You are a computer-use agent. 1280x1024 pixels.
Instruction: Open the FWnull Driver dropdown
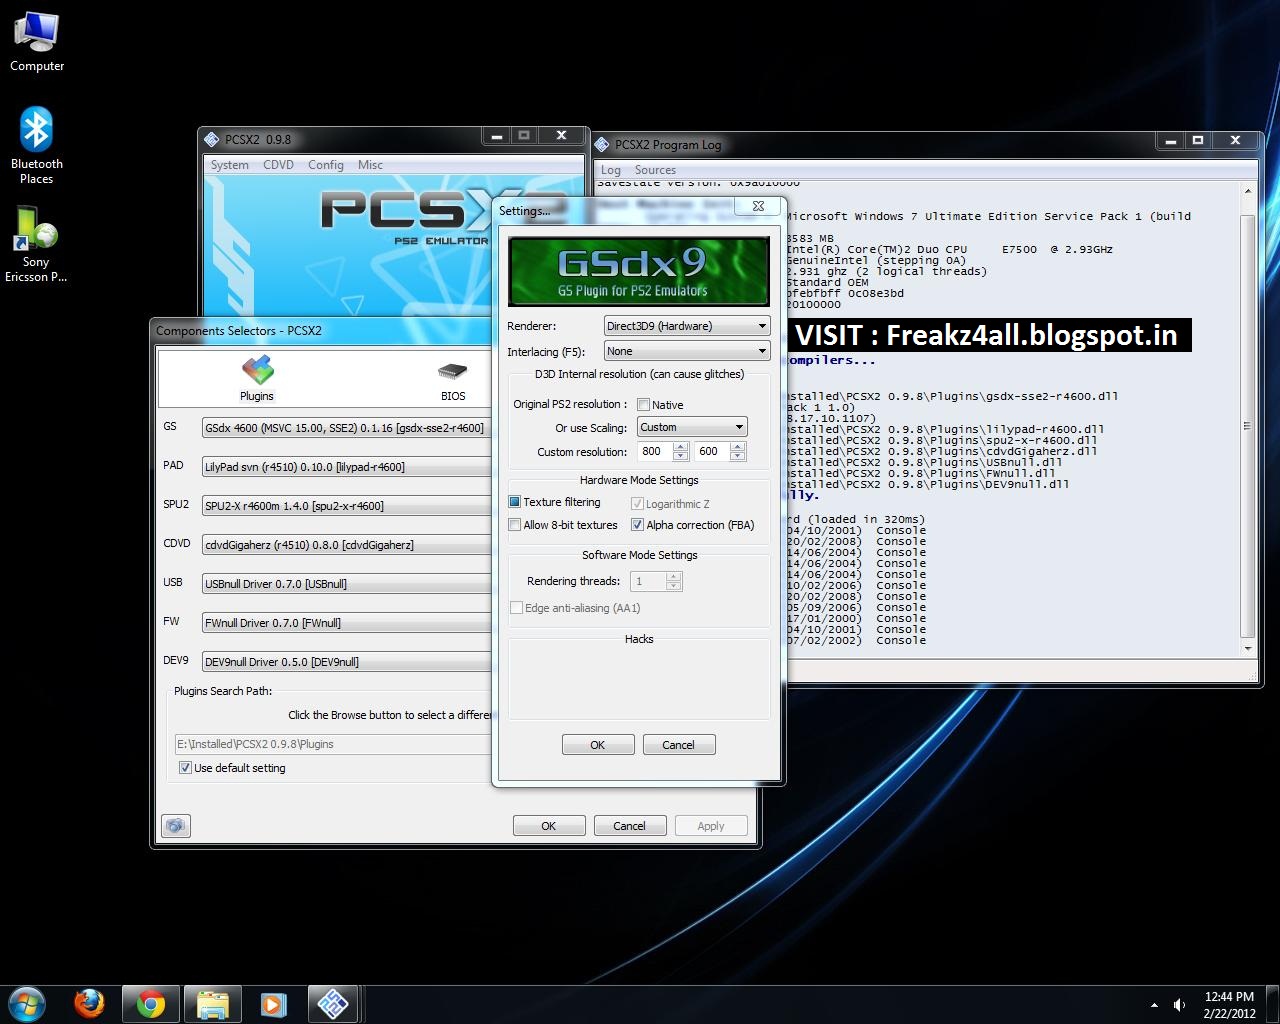click(x=346, y=623)
